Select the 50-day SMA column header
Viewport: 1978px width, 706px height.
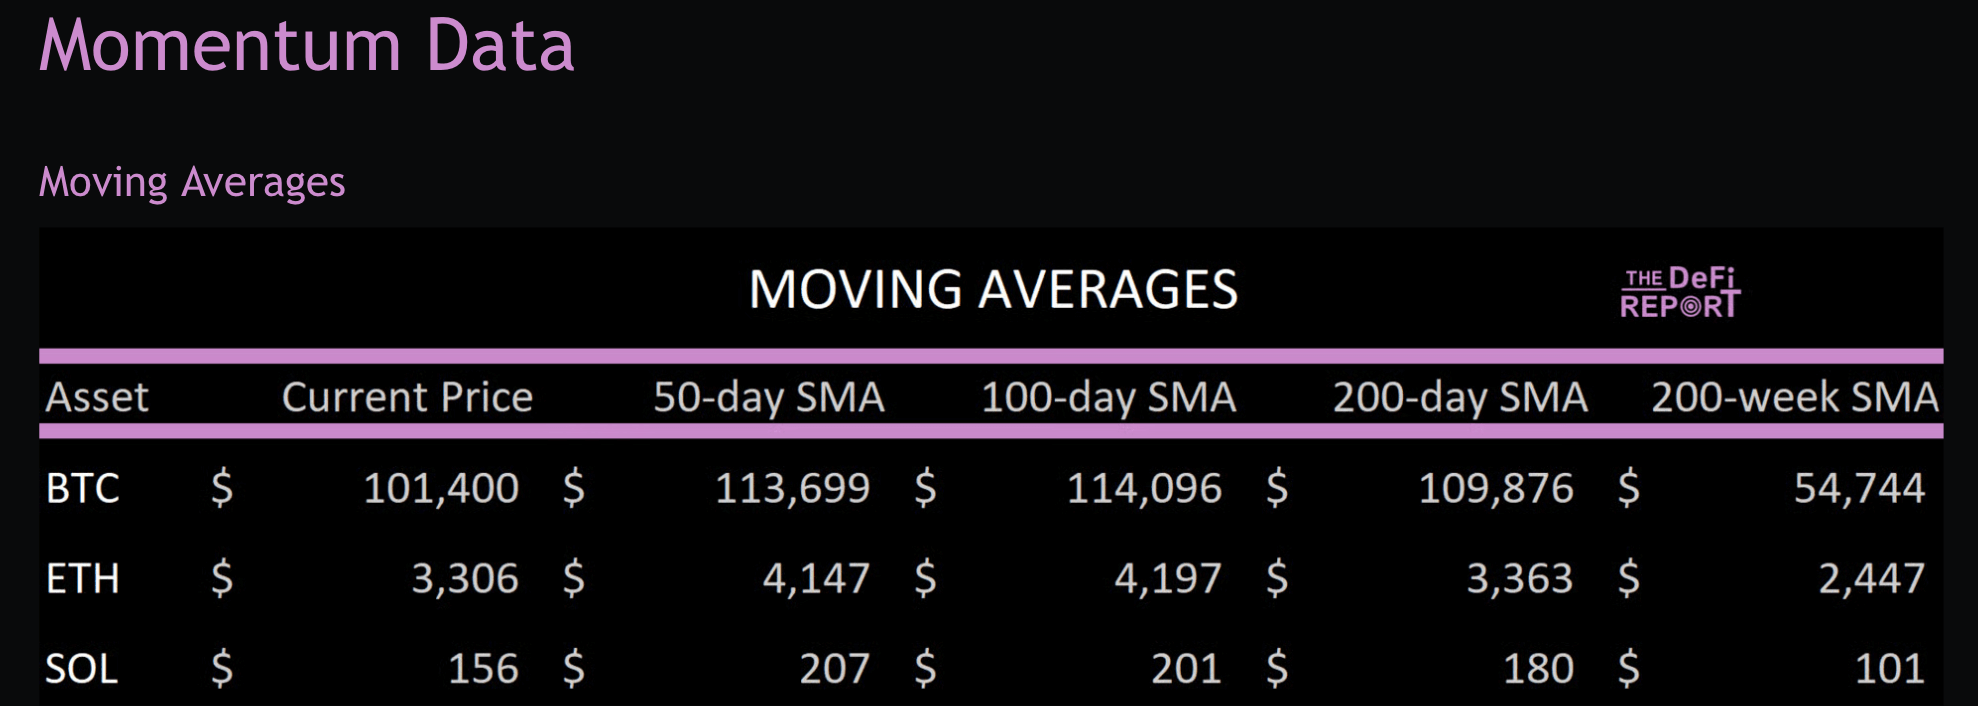768,397
